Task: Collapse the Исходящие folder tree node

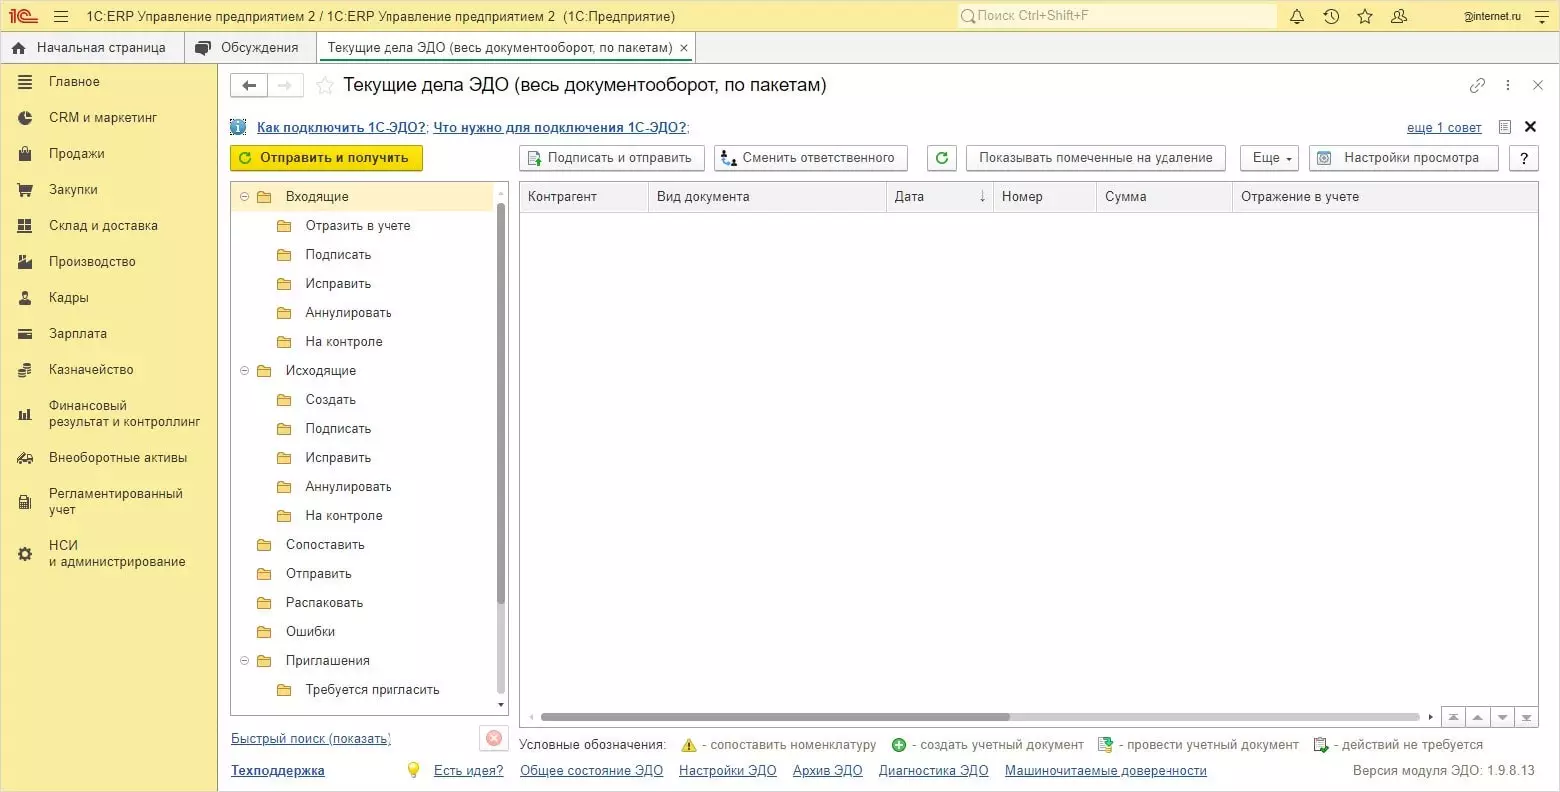Action: (x=244, y=371)
